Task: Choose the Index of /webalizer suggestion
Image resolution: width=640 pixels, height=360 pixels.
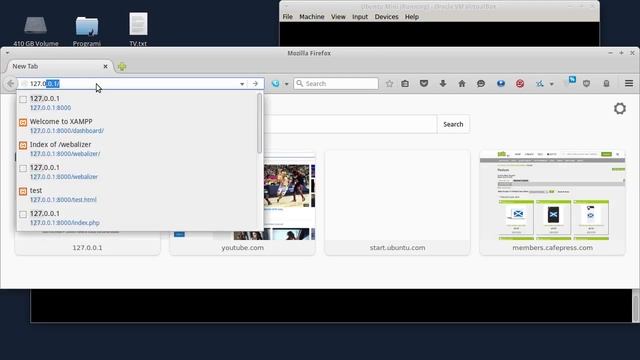Action: [137, 149]
